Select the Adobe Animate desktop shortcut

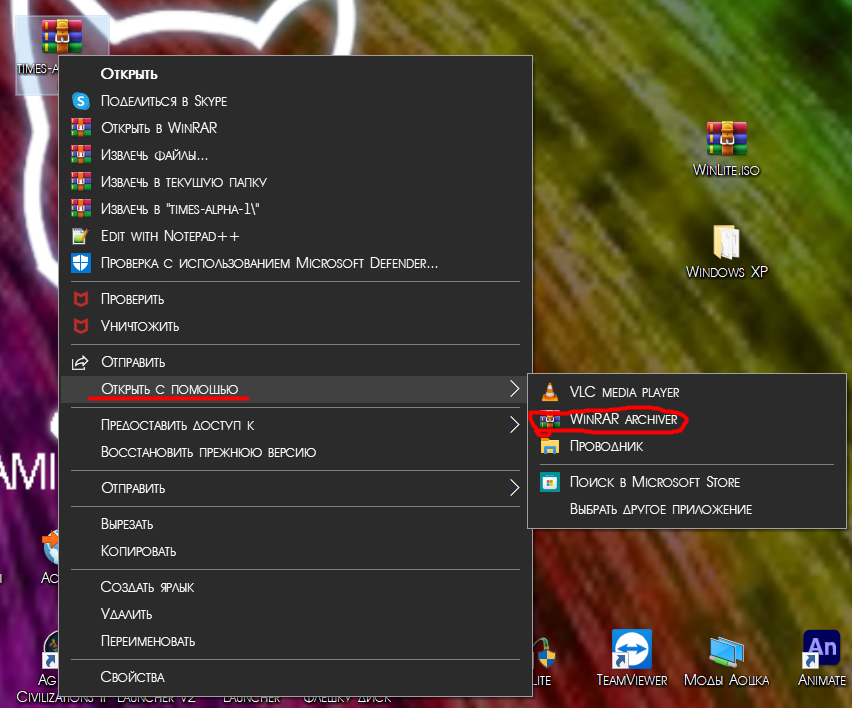click(x=822, y=659)
